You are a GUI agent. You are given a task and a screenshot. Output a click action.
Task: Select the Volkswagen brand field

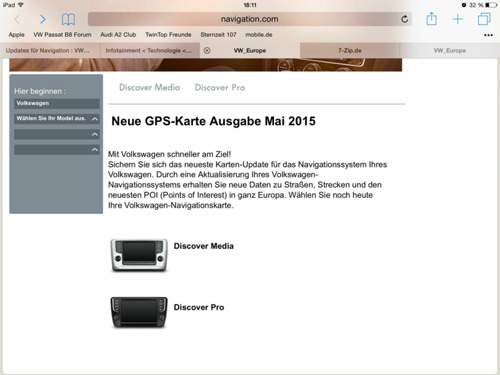tap(57, 103)
